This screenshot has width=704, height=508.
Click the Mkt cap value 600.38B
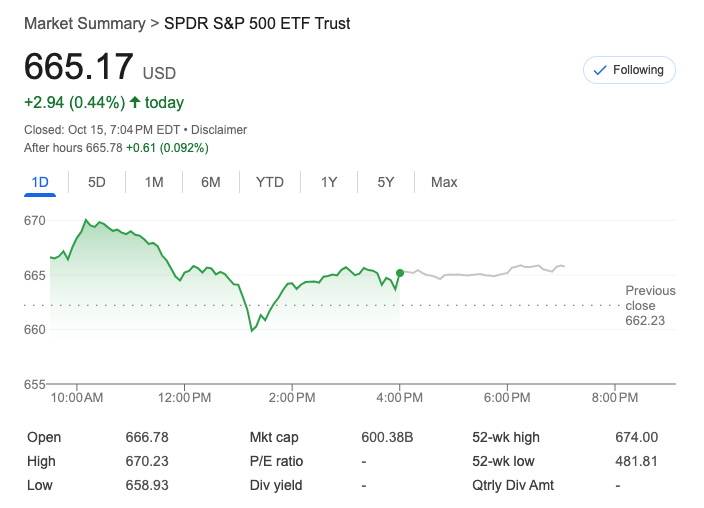coord(385,437)
